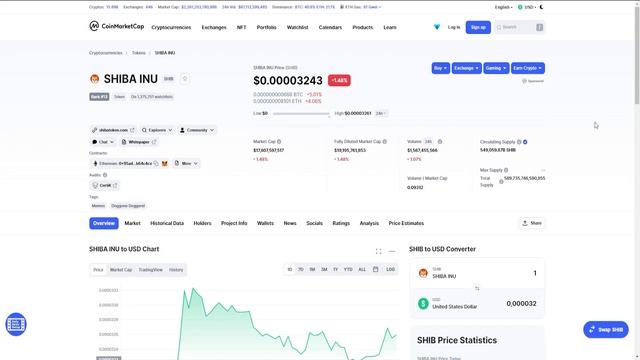640x360 pixels.
Task: Toggle dark mode moon icon
Action: [x=542, y=7]
